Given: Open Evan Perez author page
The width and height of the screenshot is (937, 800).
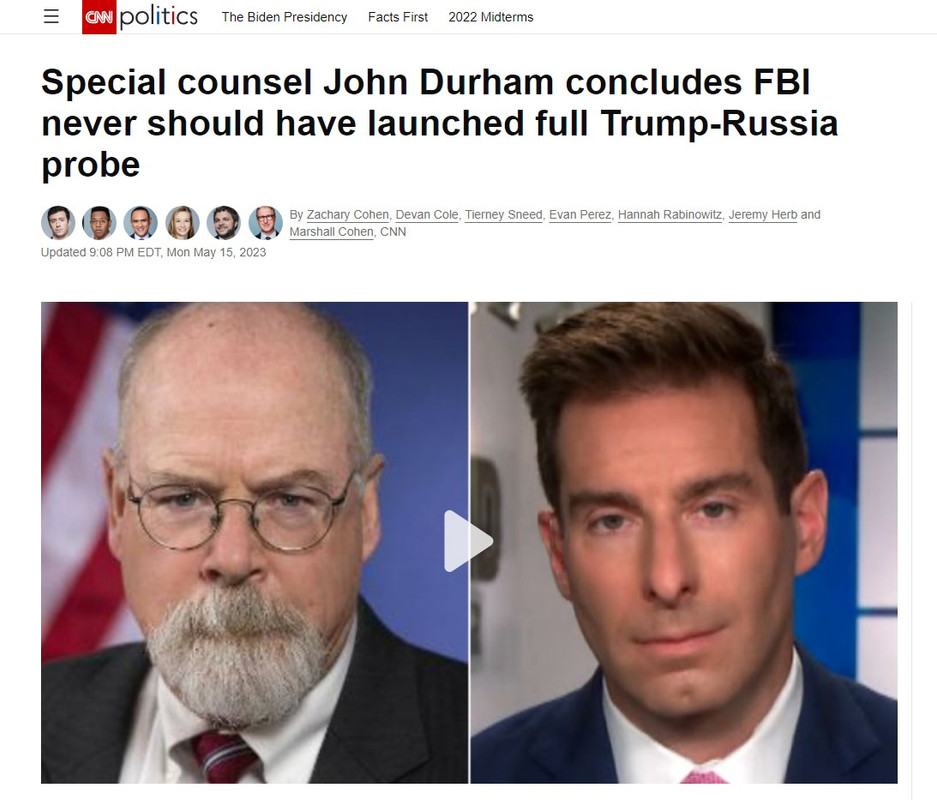Looking at the screenshot, I should [580, 214].
